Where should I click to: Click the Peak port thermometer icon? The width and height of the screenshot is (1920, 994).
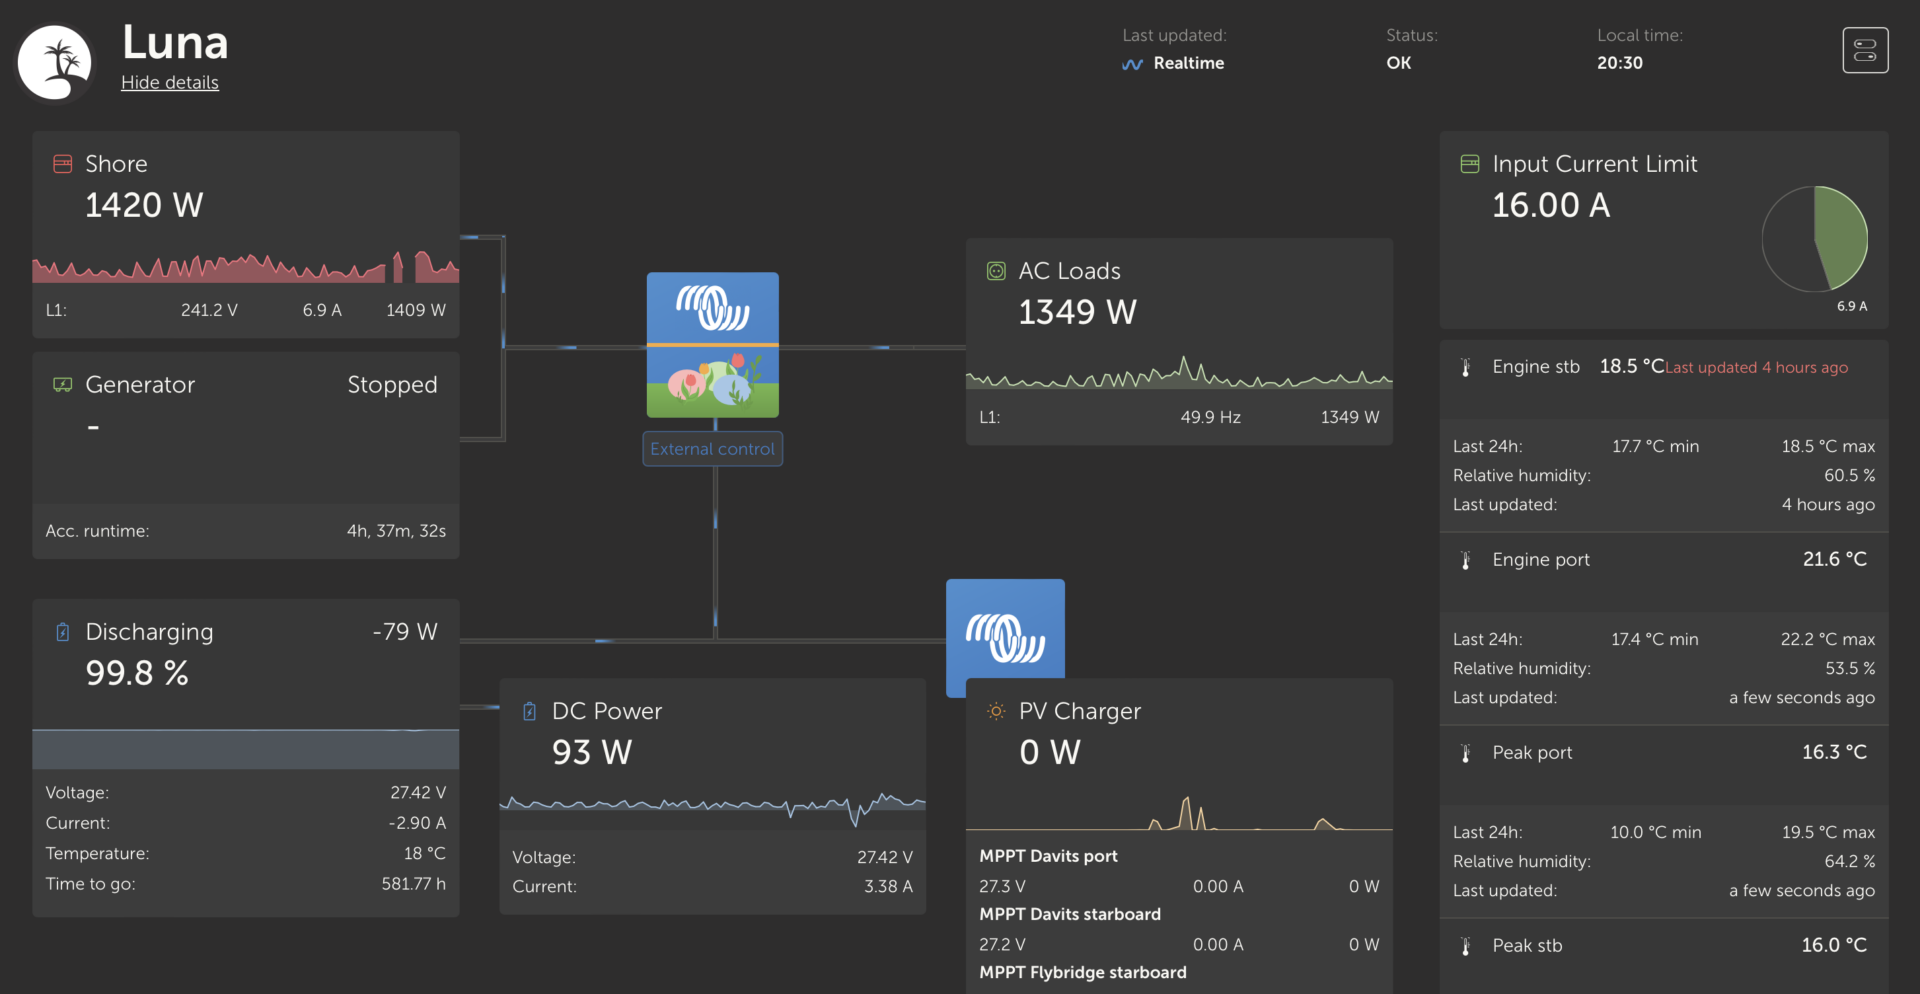tap(1466, 753)
